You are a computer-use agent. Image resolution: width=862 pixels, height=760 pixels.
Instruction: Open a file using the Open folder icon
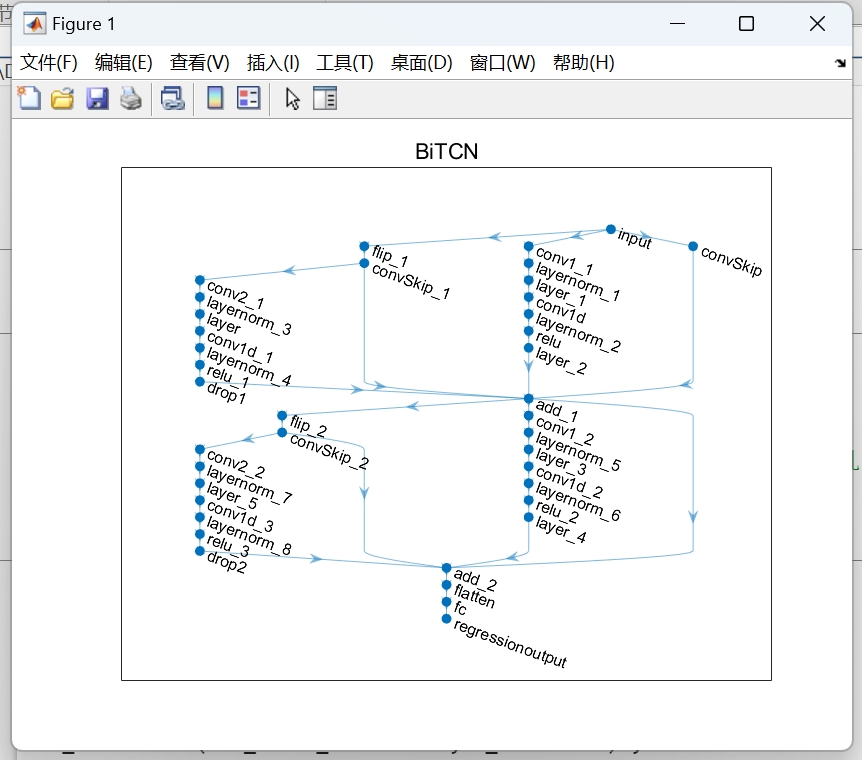pyautogui.click(x=62, y=98)
